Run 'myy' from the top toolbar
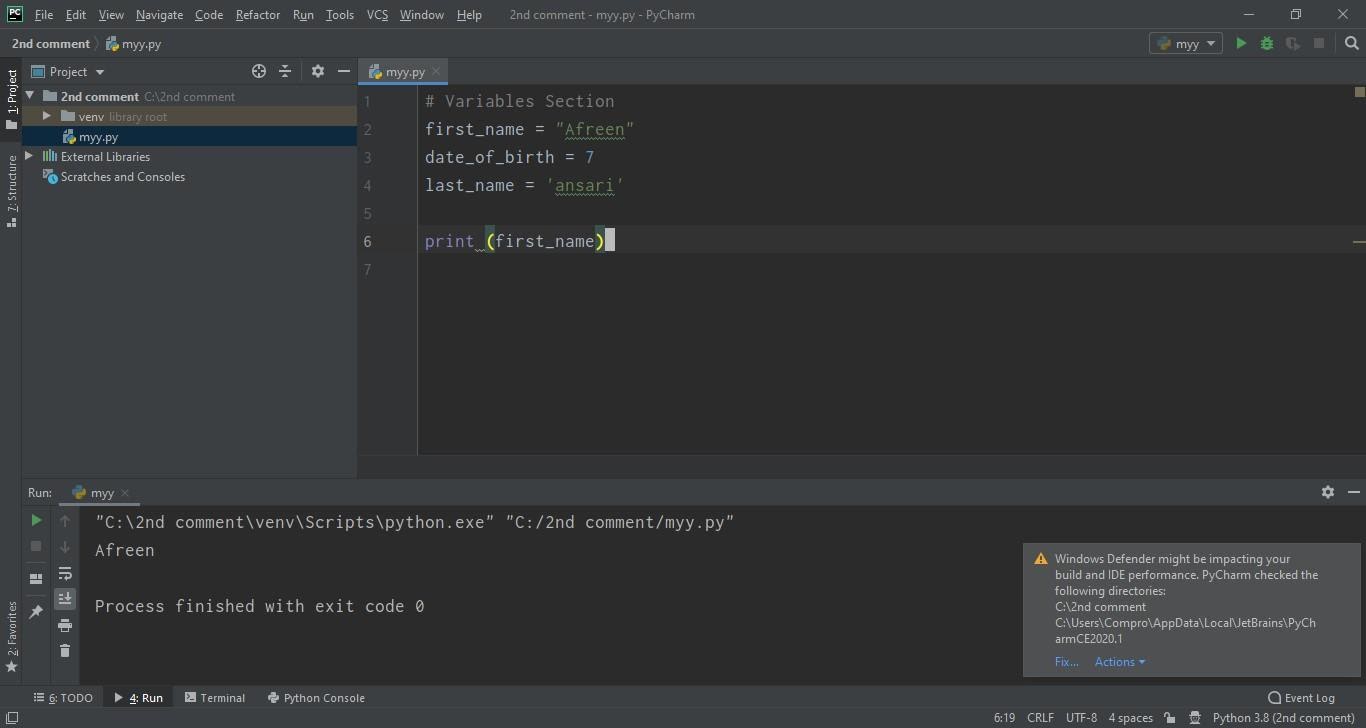1366x728 pixels. (x=1241, y=43)
